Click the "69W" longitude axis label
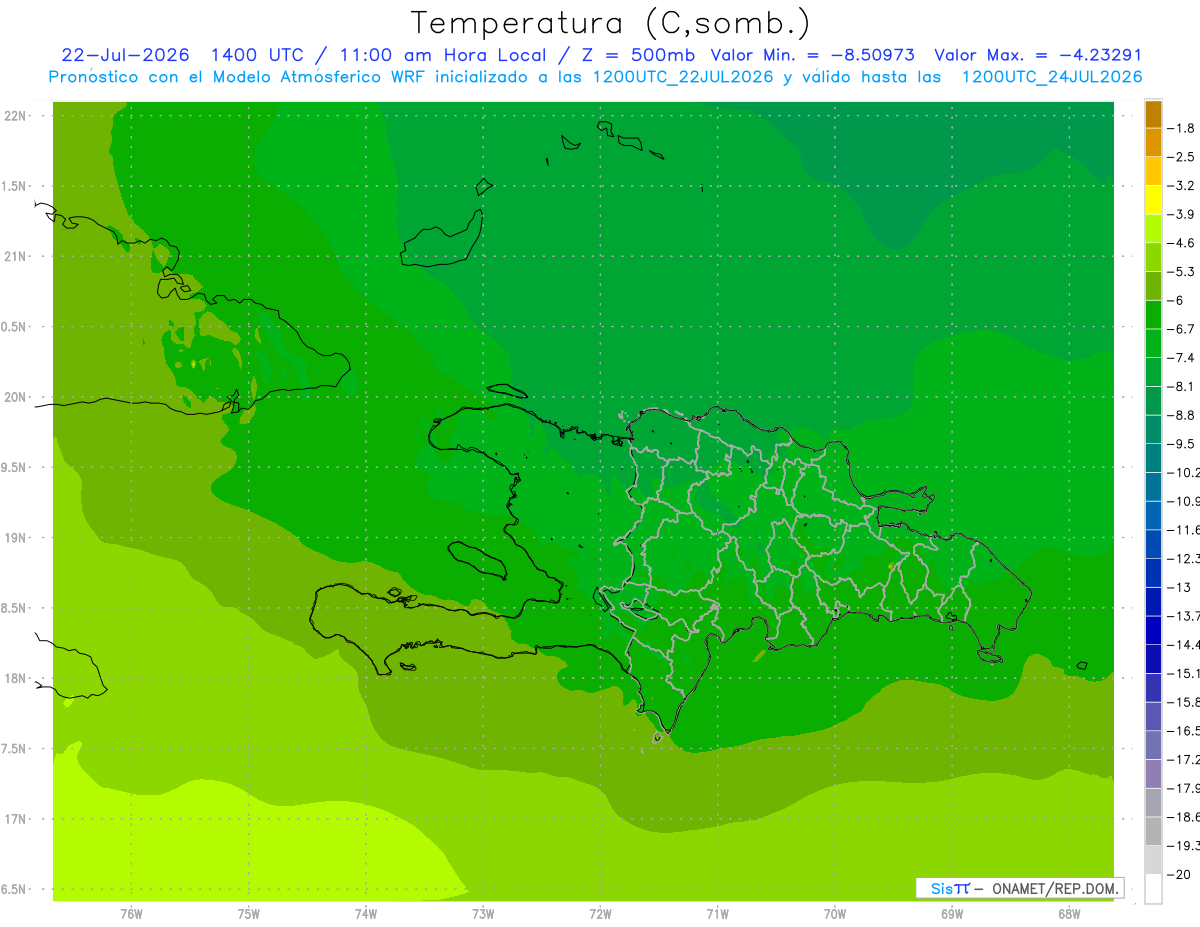The height and width of the screenshot is (927, 1200). (952, 914)
